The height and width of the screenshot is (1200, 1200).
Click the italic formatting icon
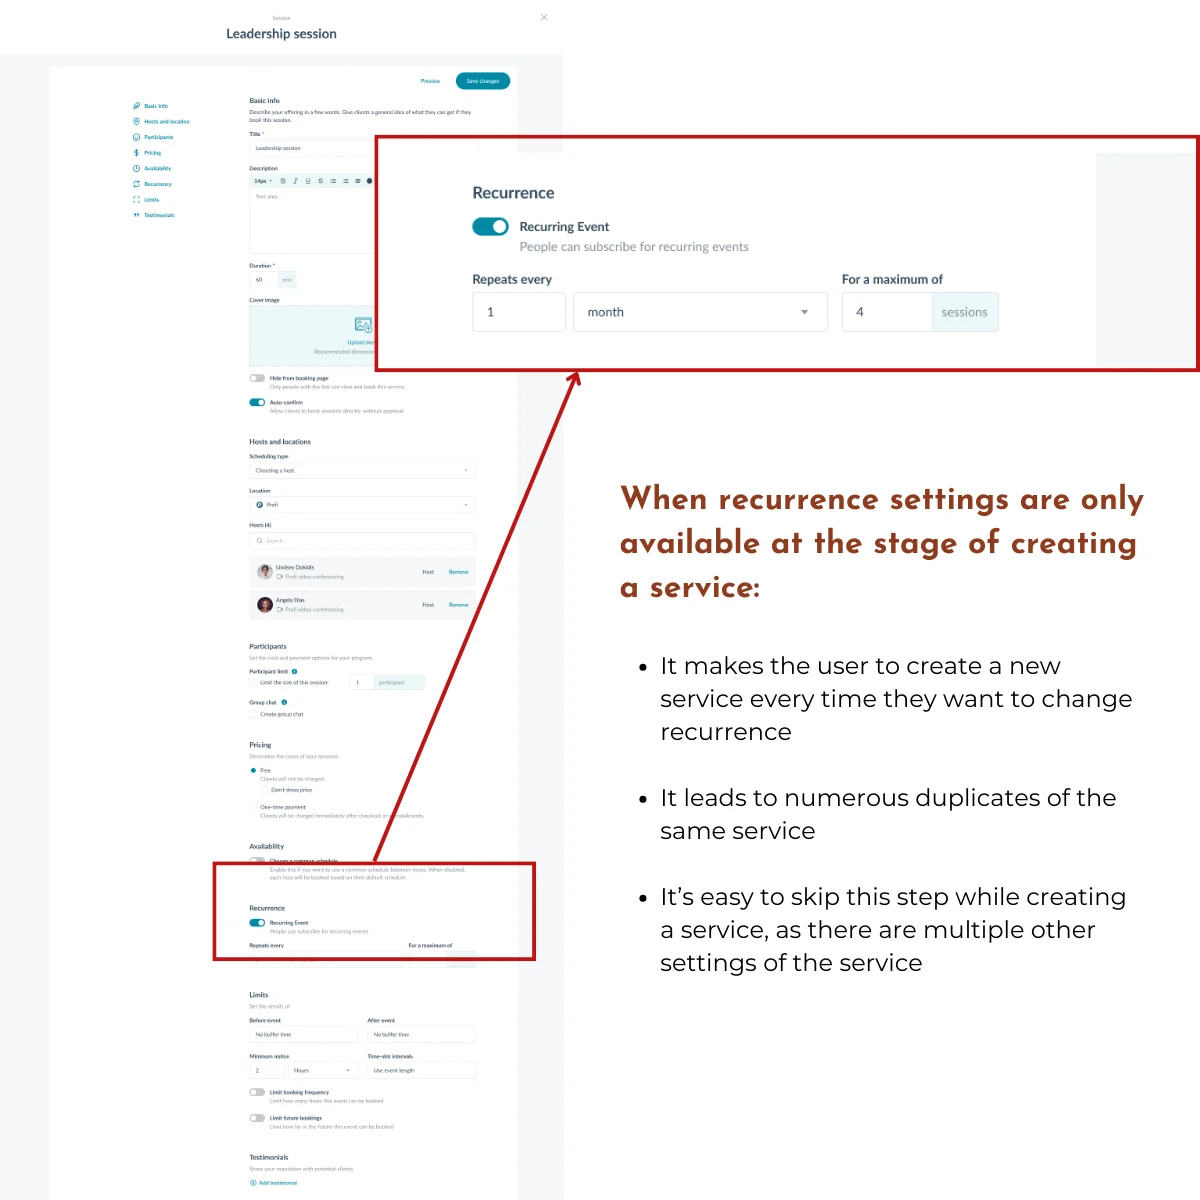click(x=295, y=181)
